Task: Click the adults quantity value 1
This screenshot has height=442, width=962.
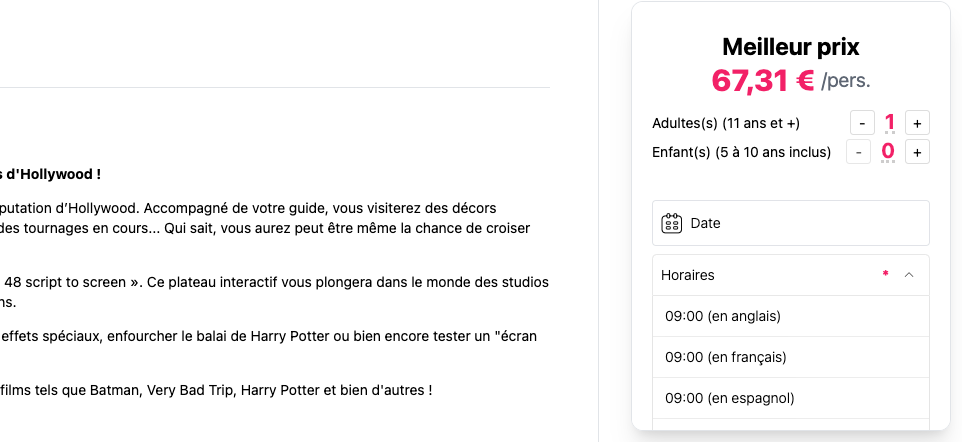Action: pyautogui.click(x=889, y=123)
